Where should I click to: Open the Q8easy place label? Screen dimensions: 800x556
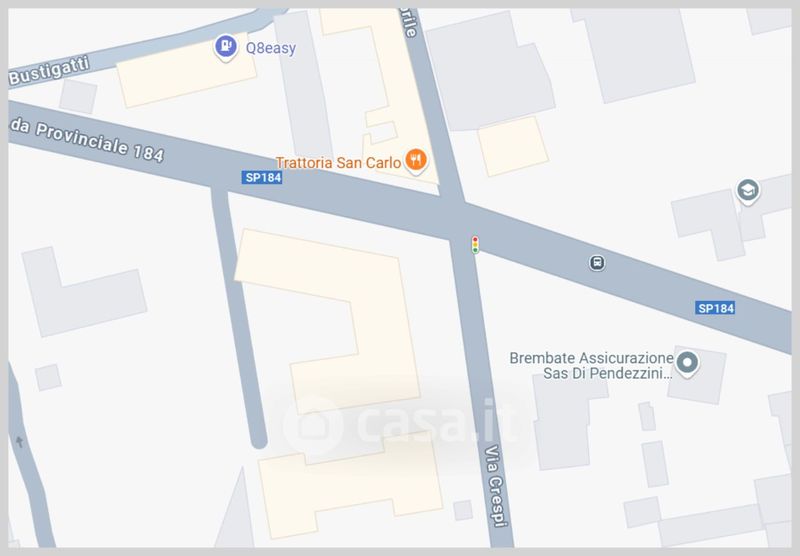point(270,48)
